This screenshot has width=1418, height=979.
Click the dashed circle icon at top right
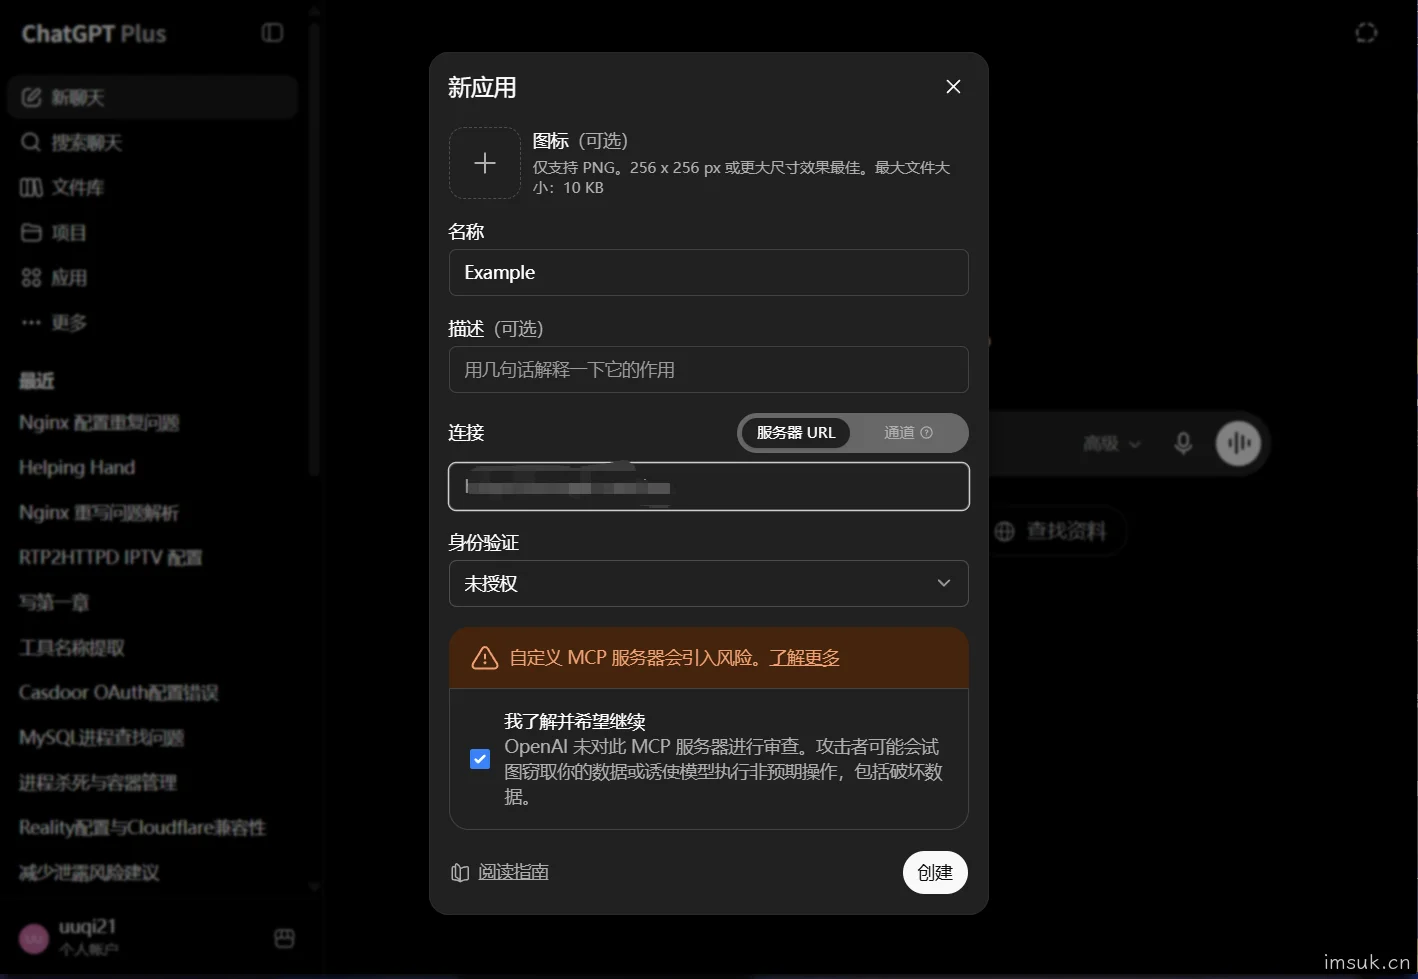1366,33
